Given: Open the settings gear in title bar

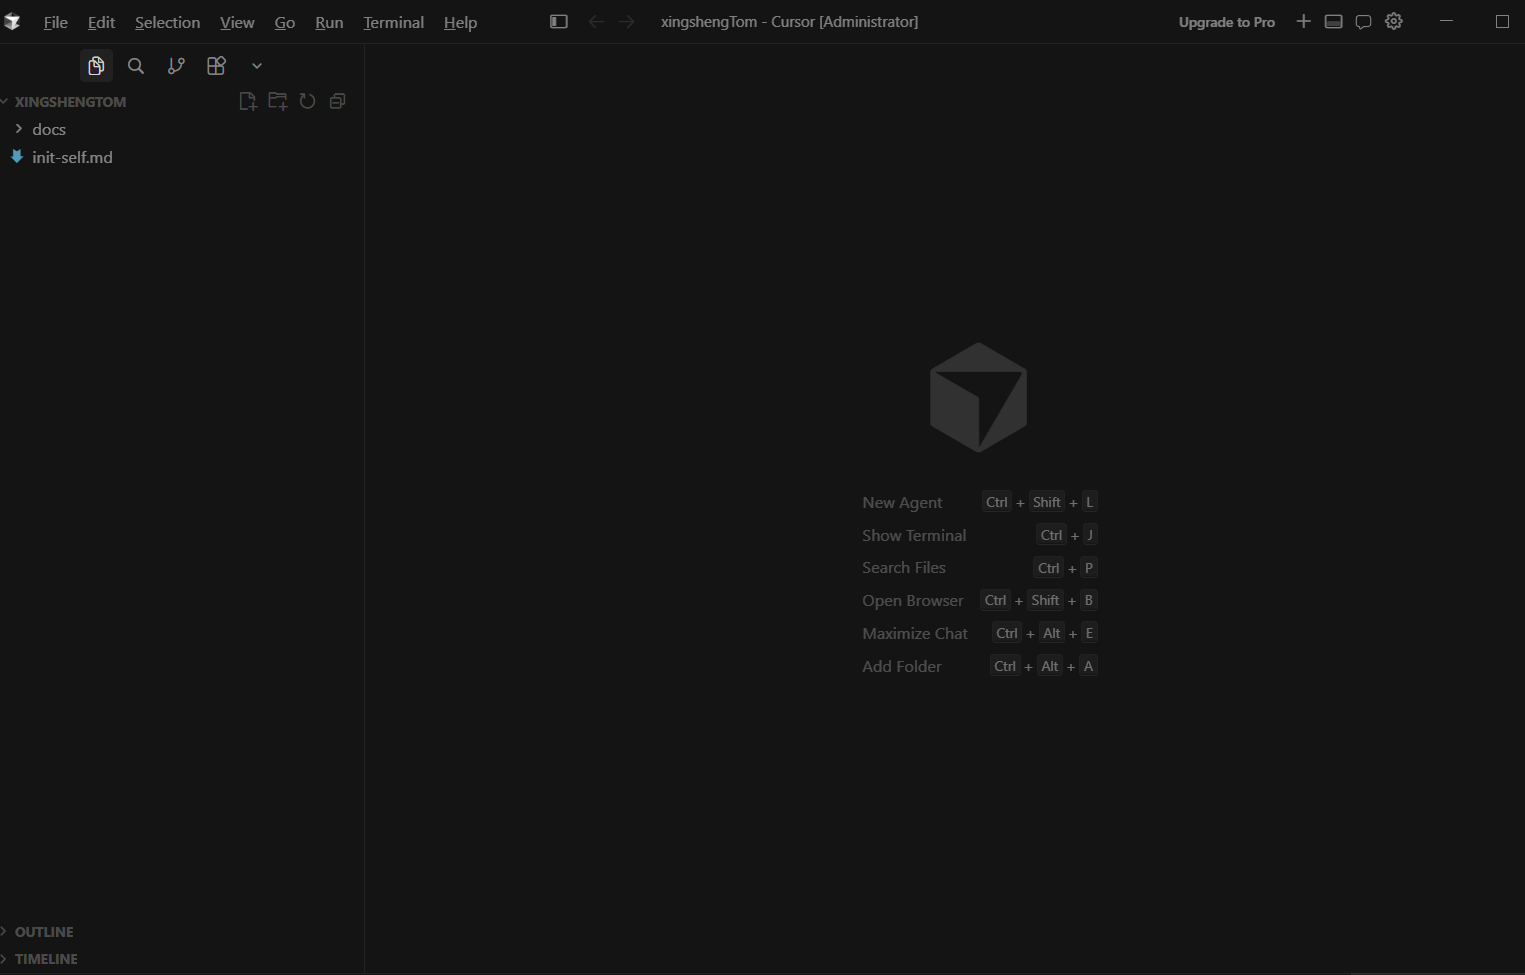Looking at the screenshot, I should pos(1394,21).
